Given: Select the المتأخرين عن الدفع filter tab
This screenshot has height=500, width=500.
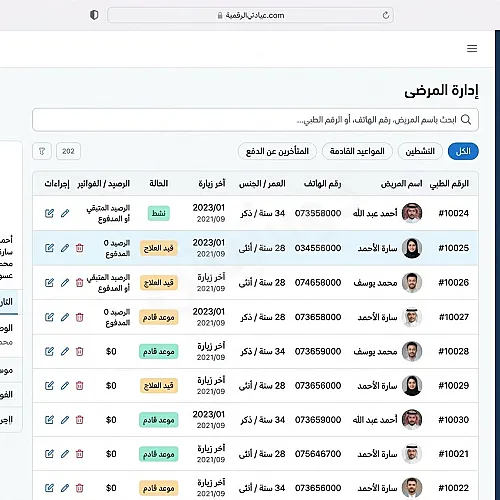Looking at the screenshot, I should point(277,151).
